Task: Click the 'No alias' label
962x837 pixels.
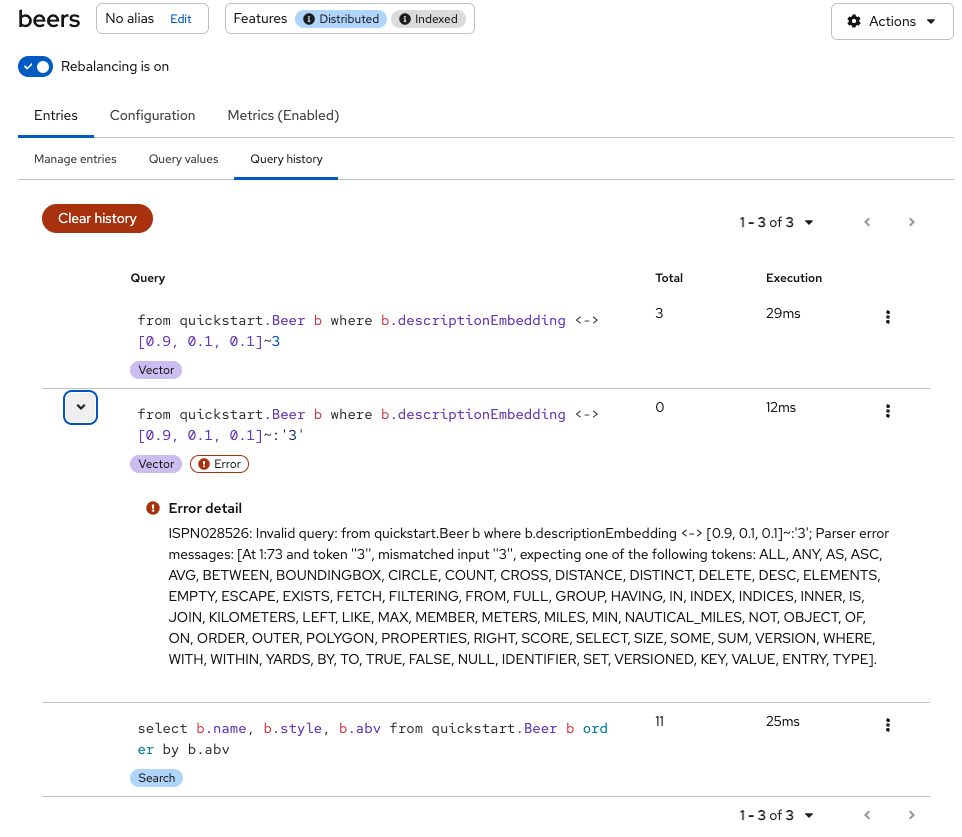Action: 129,19
